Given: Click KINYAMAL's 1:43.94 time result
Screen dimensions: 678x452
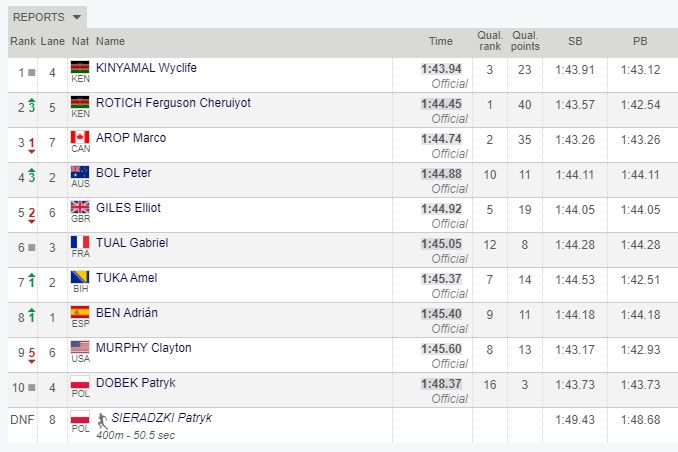Looking at the screenshot, I should click(440, 69).
